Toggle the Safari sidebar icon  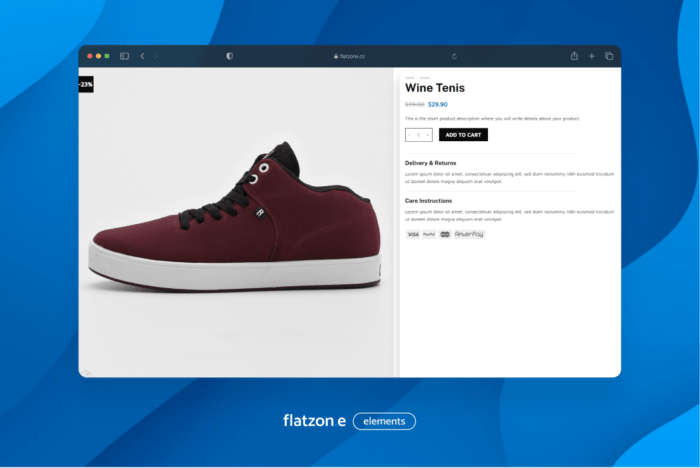click(125, 56)
